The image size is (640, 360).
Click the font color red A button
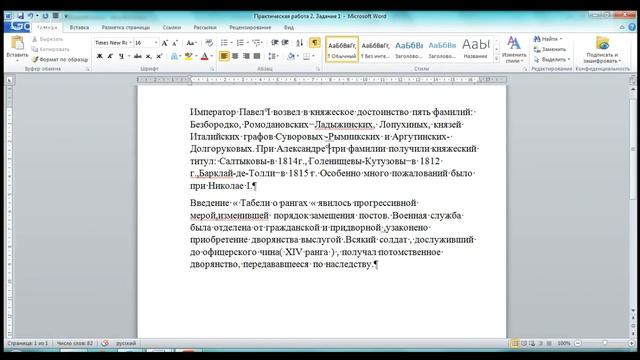point(204,56)
